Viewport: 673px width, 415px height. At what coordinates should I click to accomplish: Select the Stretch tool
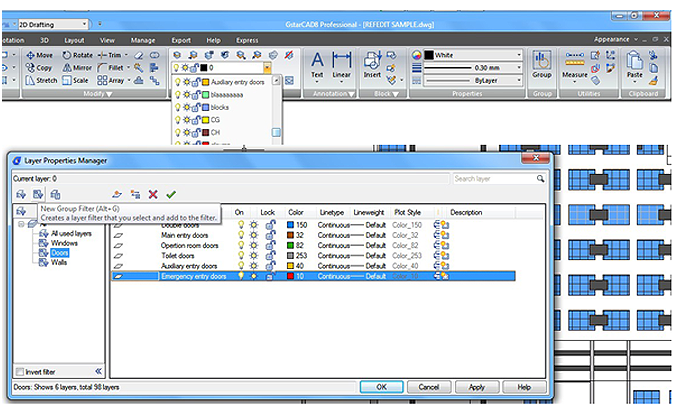point(41,80)
